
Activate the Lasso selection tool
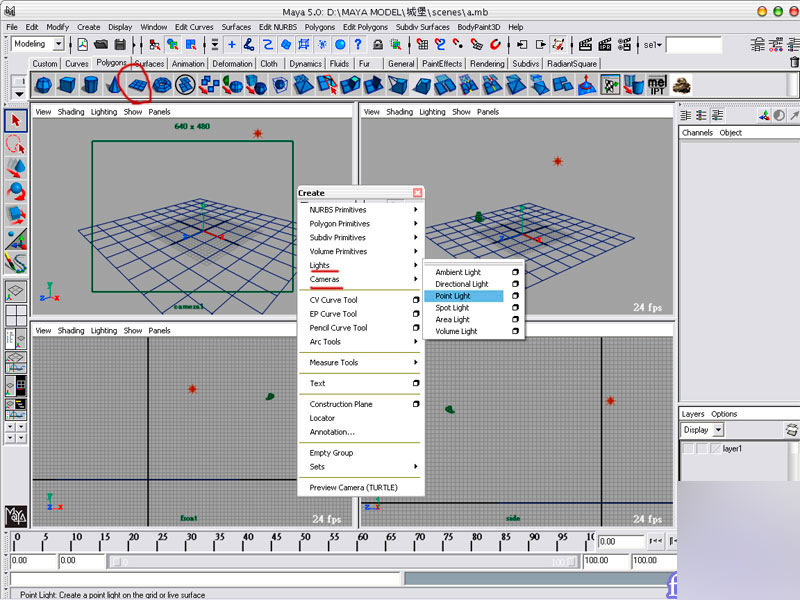click(16, 143)
